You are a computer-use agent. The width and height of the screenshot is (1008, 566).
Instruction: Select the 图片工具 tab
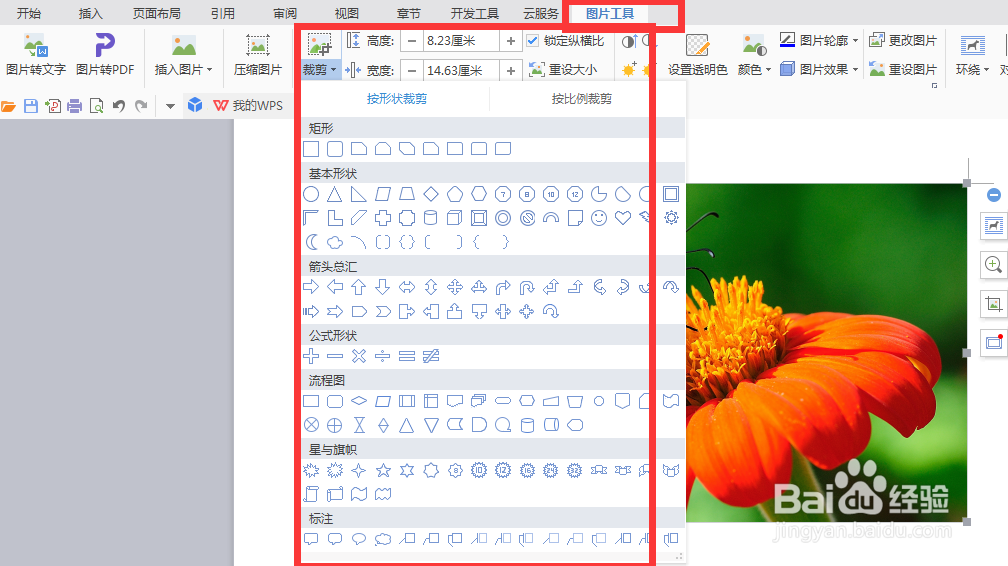coord(609,14)
